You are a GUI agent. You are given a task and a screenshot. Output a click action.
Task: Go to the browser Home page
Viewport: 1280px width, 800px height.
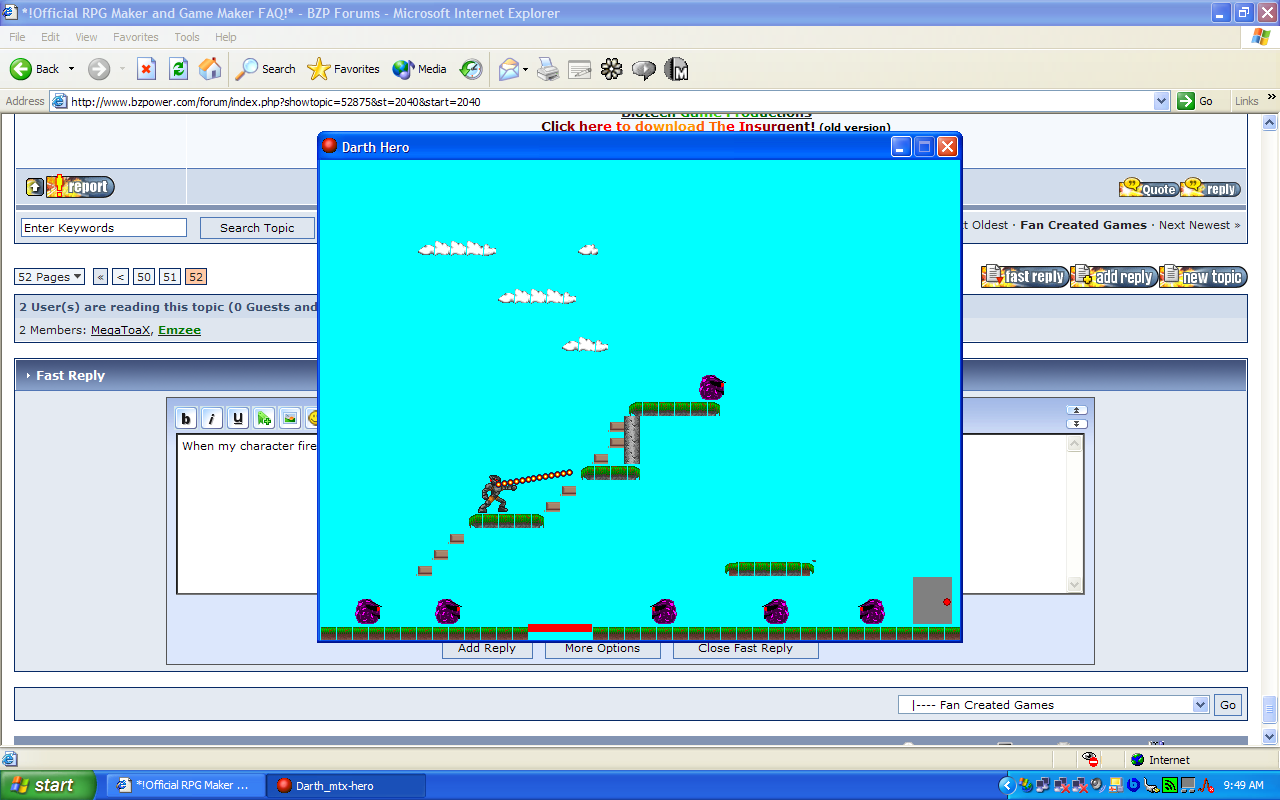tap(210, 69)
